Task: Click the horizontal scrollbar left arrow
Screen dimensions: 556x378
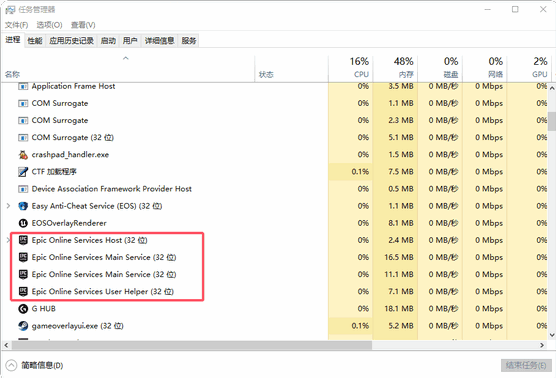Action: [6, 345]
